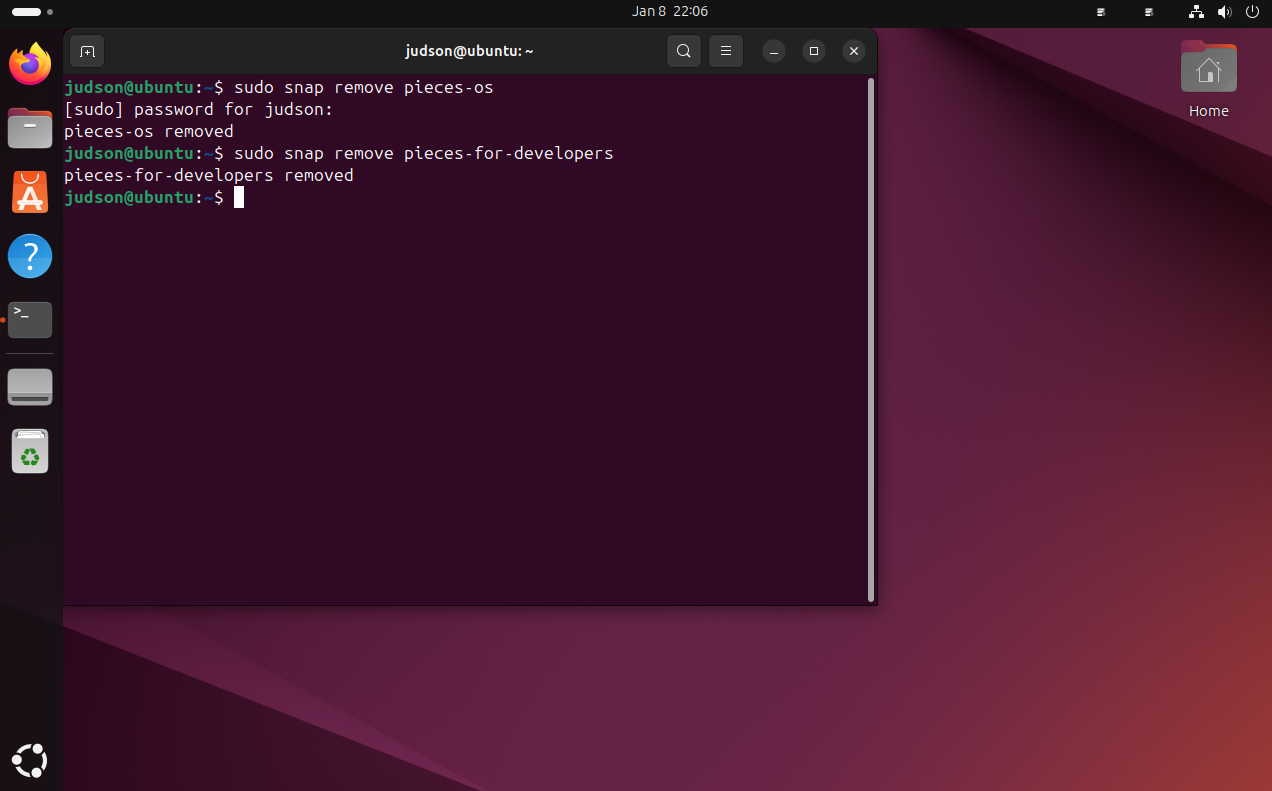The height and width of the screenshot is (791, 1272).
Task: Open the Trash from the dock
Action: pyautogui.click(x=30, y=451)
